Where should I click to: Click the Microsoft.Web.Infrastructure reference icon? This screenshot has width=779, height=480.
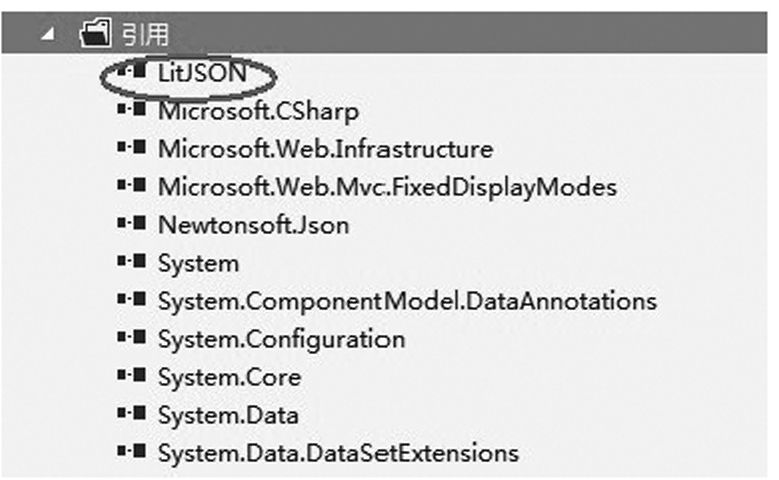(x=132, y=147)
